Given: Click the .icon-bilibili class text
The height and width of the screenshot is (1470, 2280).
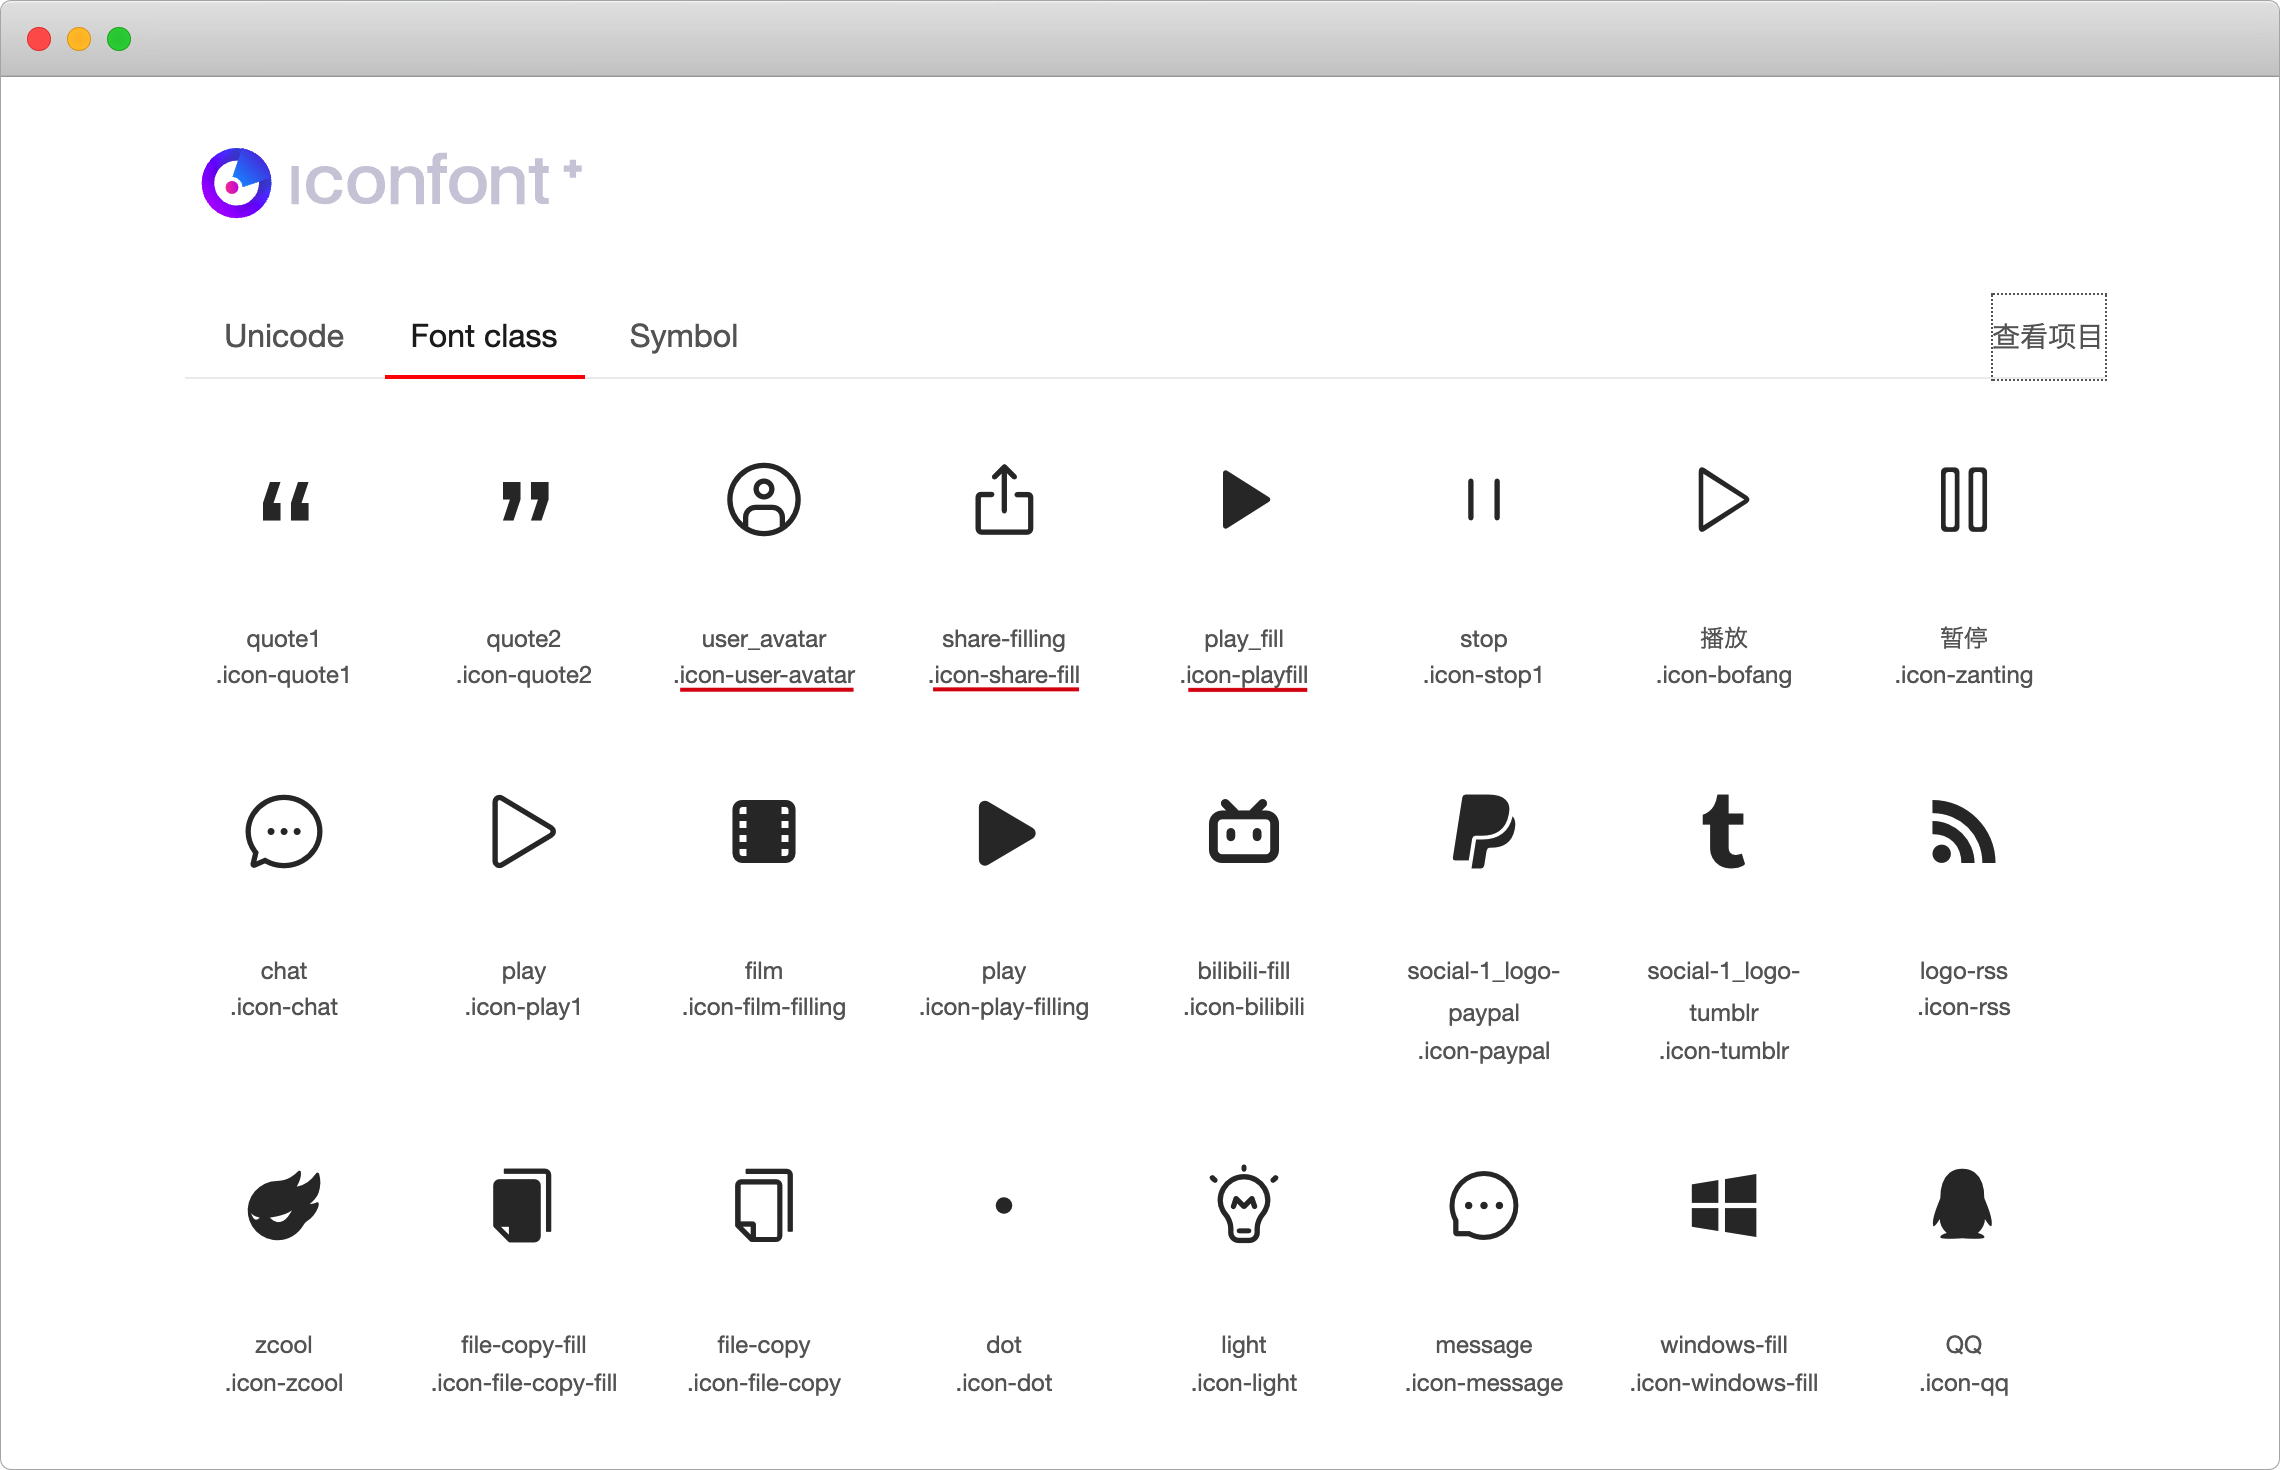Looking at the screenshot, I should 1244,1007.
